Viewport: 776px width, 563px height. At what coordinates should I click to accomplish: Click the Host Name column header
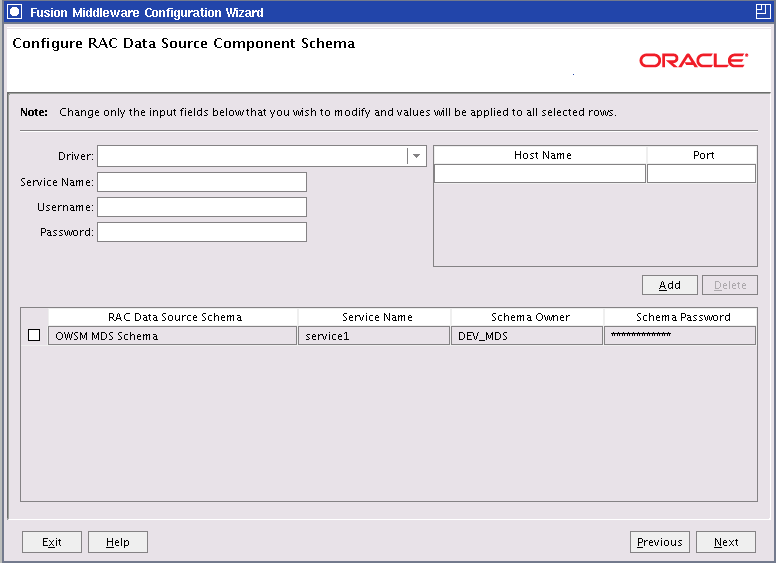coord(540,155)
